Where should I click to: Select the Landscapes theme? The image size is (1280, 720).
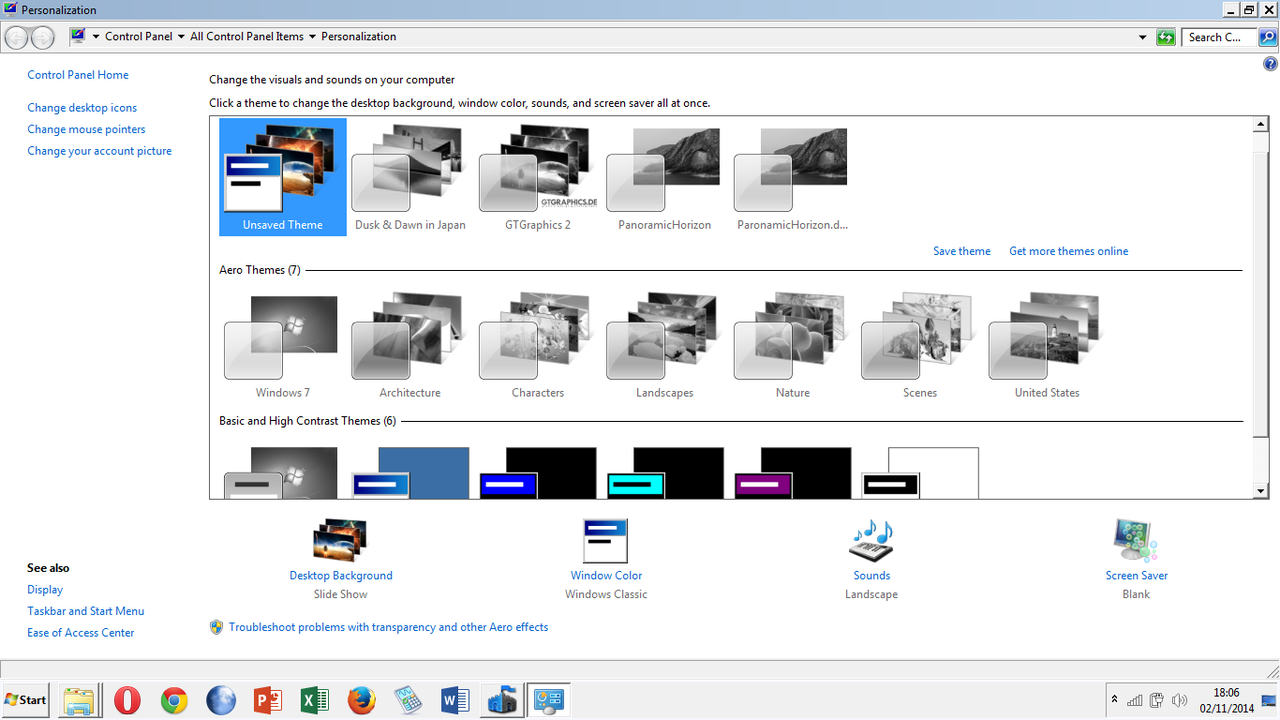tap(664, 346)
